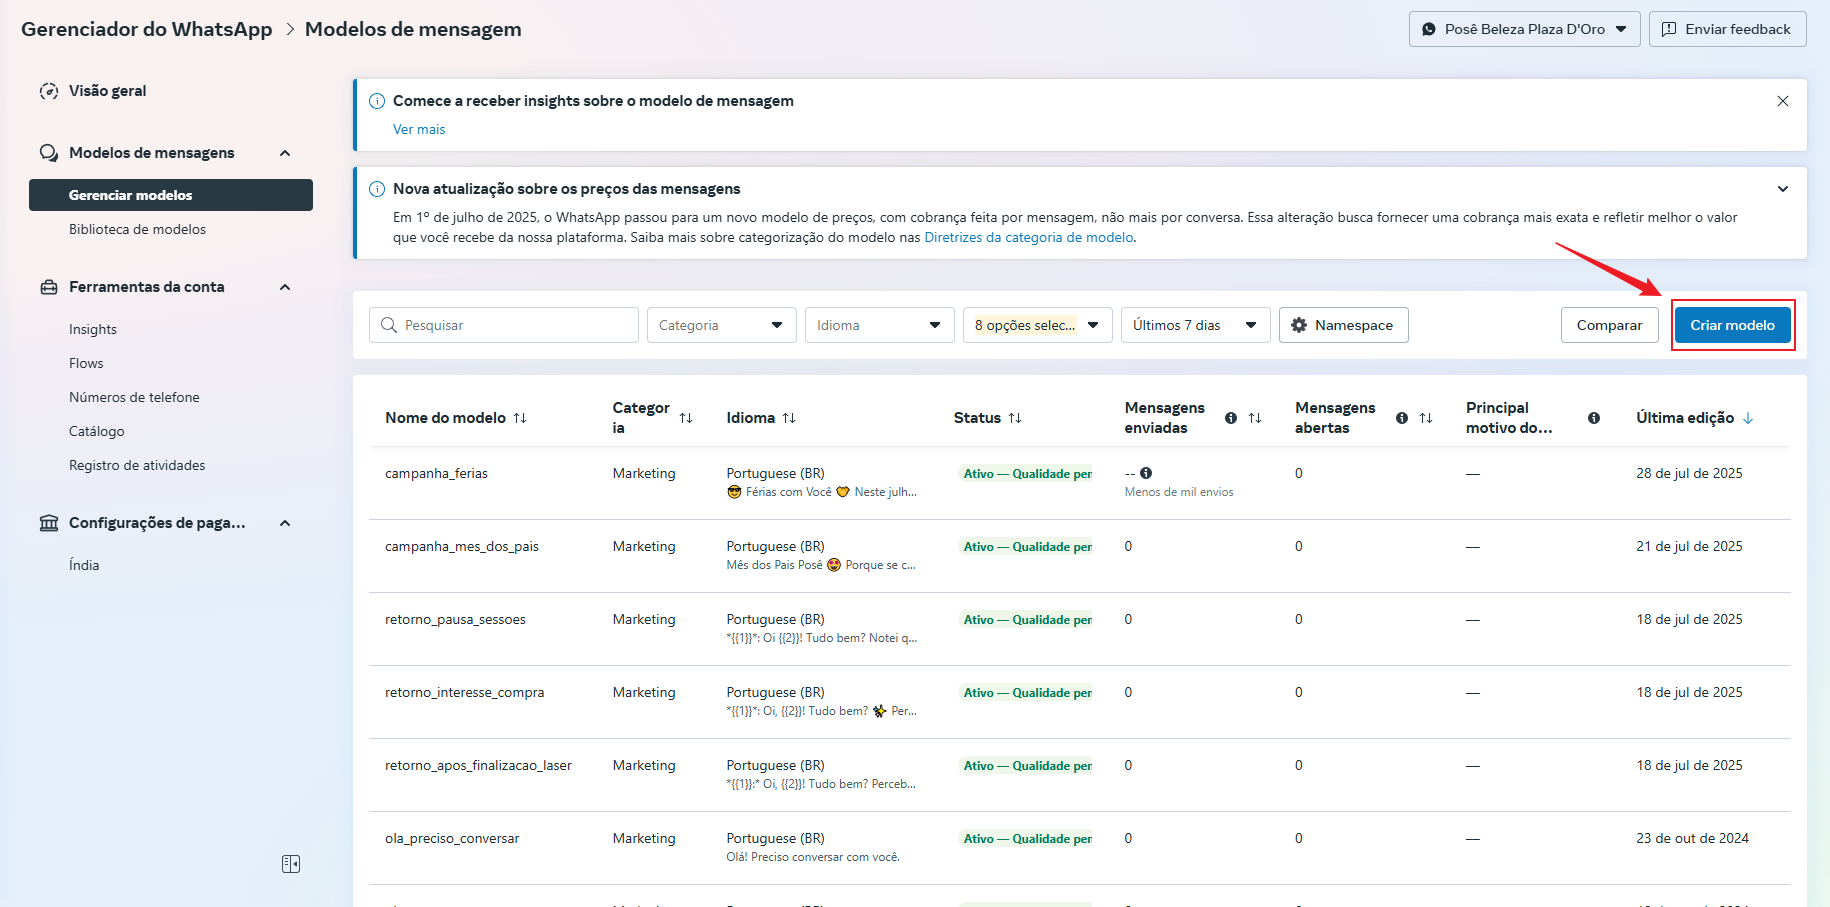The width and height of the screenshot is (1830, 907).
Task: Sort table by Status arrows icon
Action: (1015, 418)
